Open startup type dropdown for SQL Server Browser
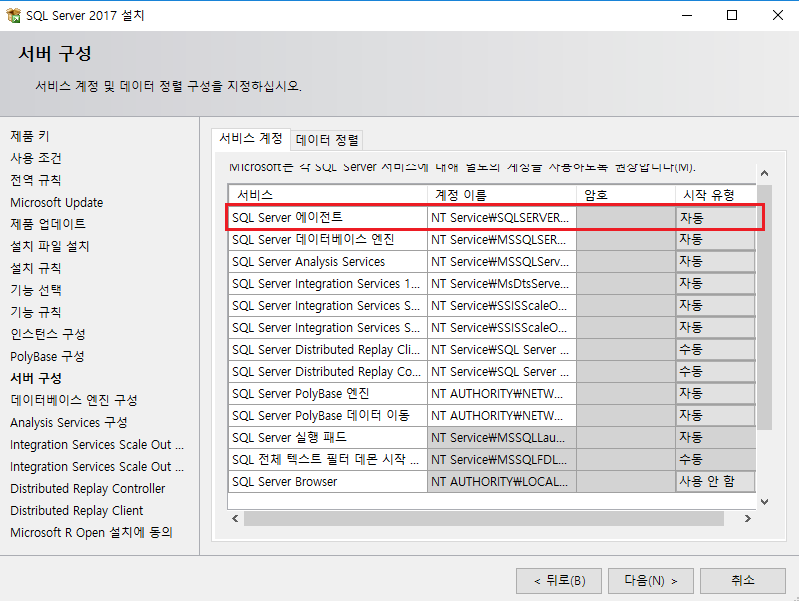This screenshot has height=601, width=799. (715, 482)
